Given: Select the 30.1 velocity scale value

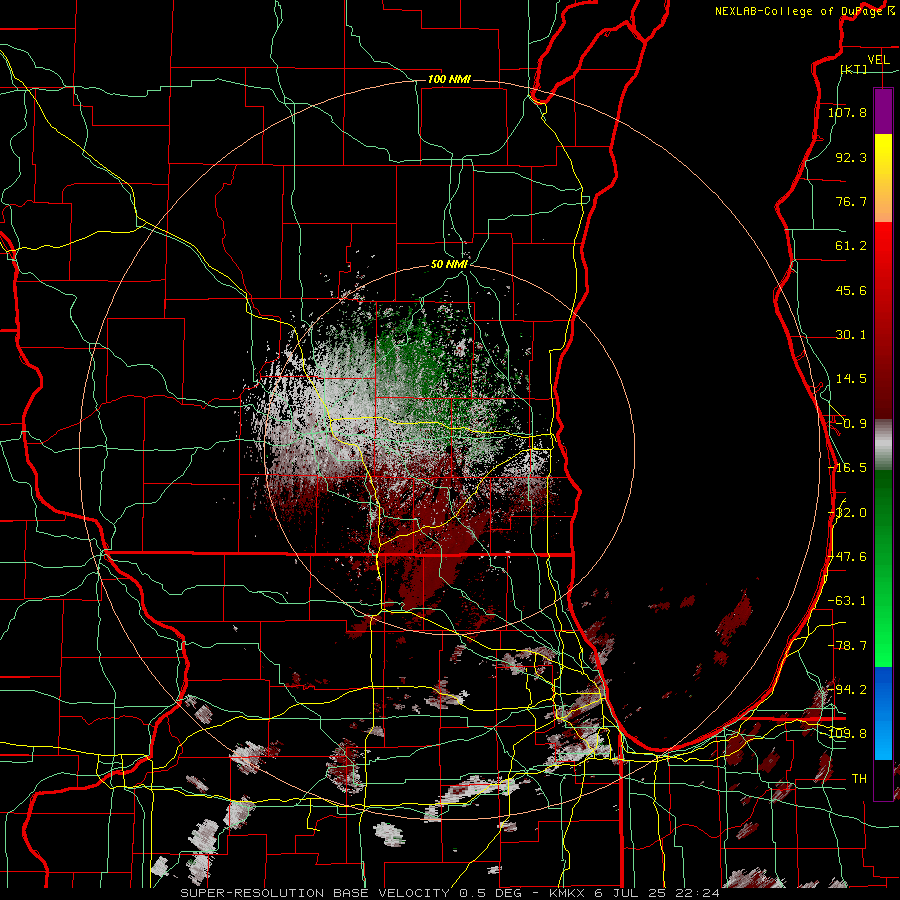Looking at the screenshot, I should [851, 335].
